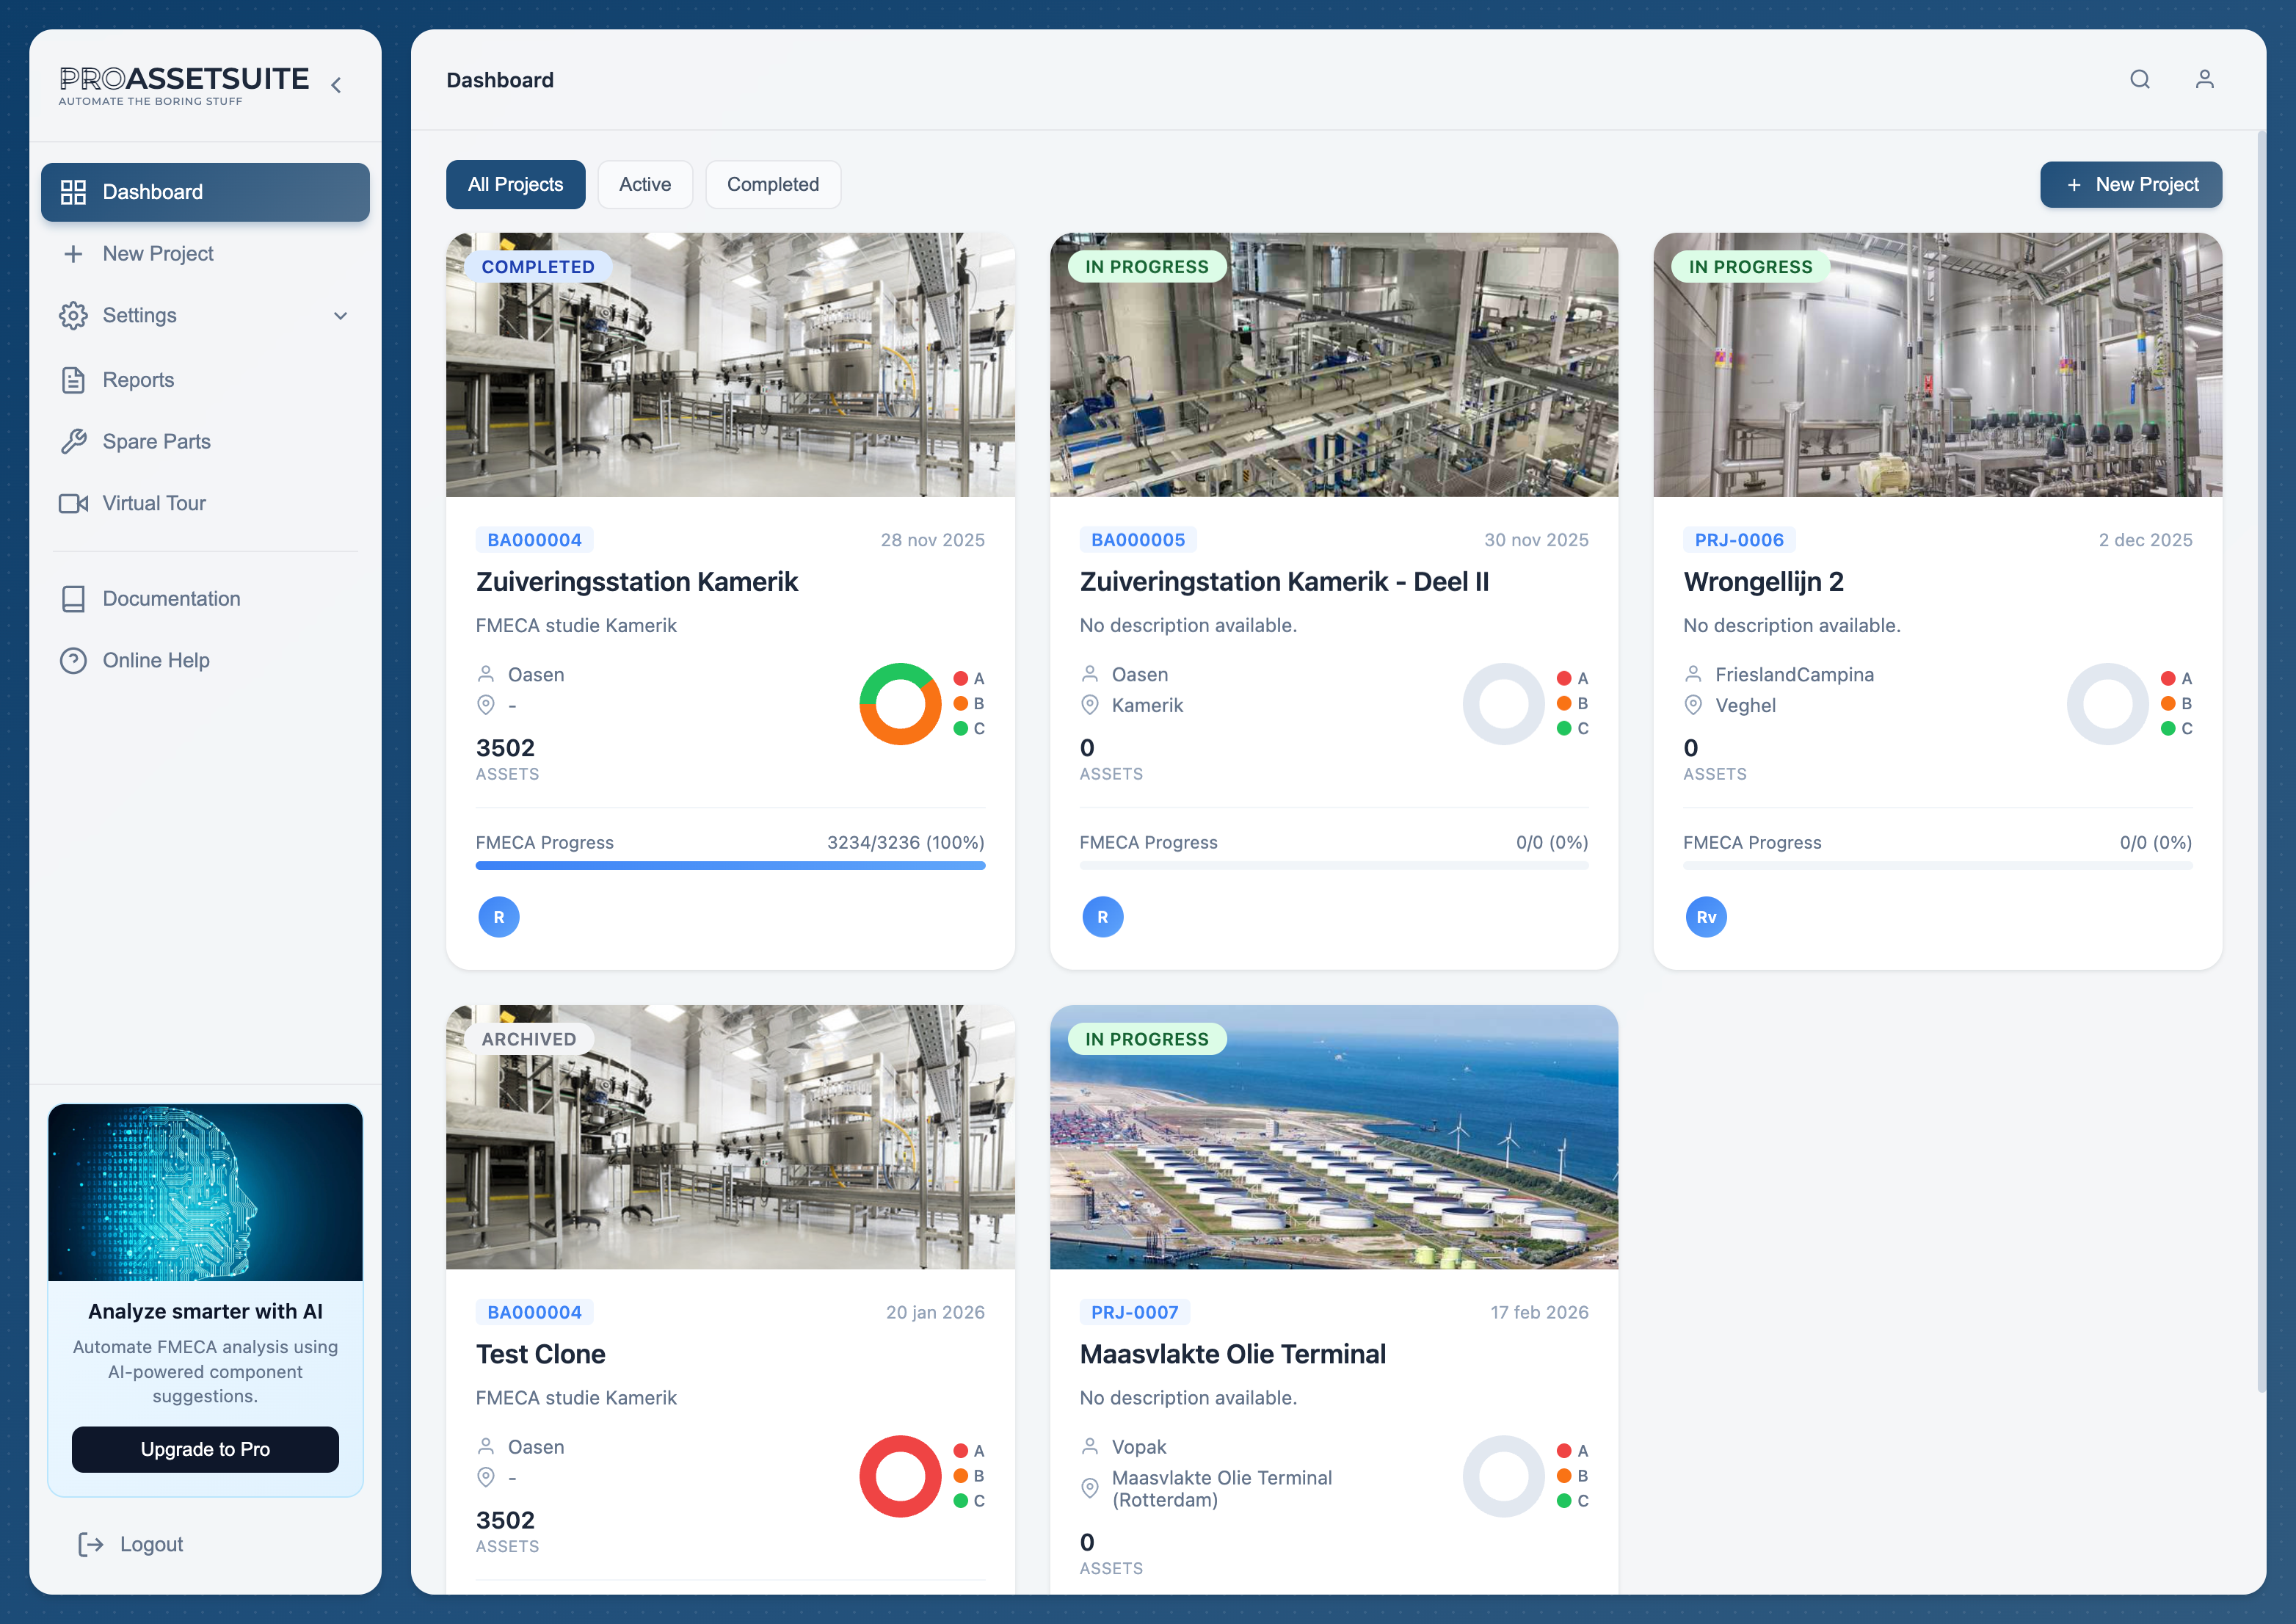The image size is (2296, 1624).
Task: Open search using the magnifier icon
Action: pyautogui.click(x=2140, y=79)
